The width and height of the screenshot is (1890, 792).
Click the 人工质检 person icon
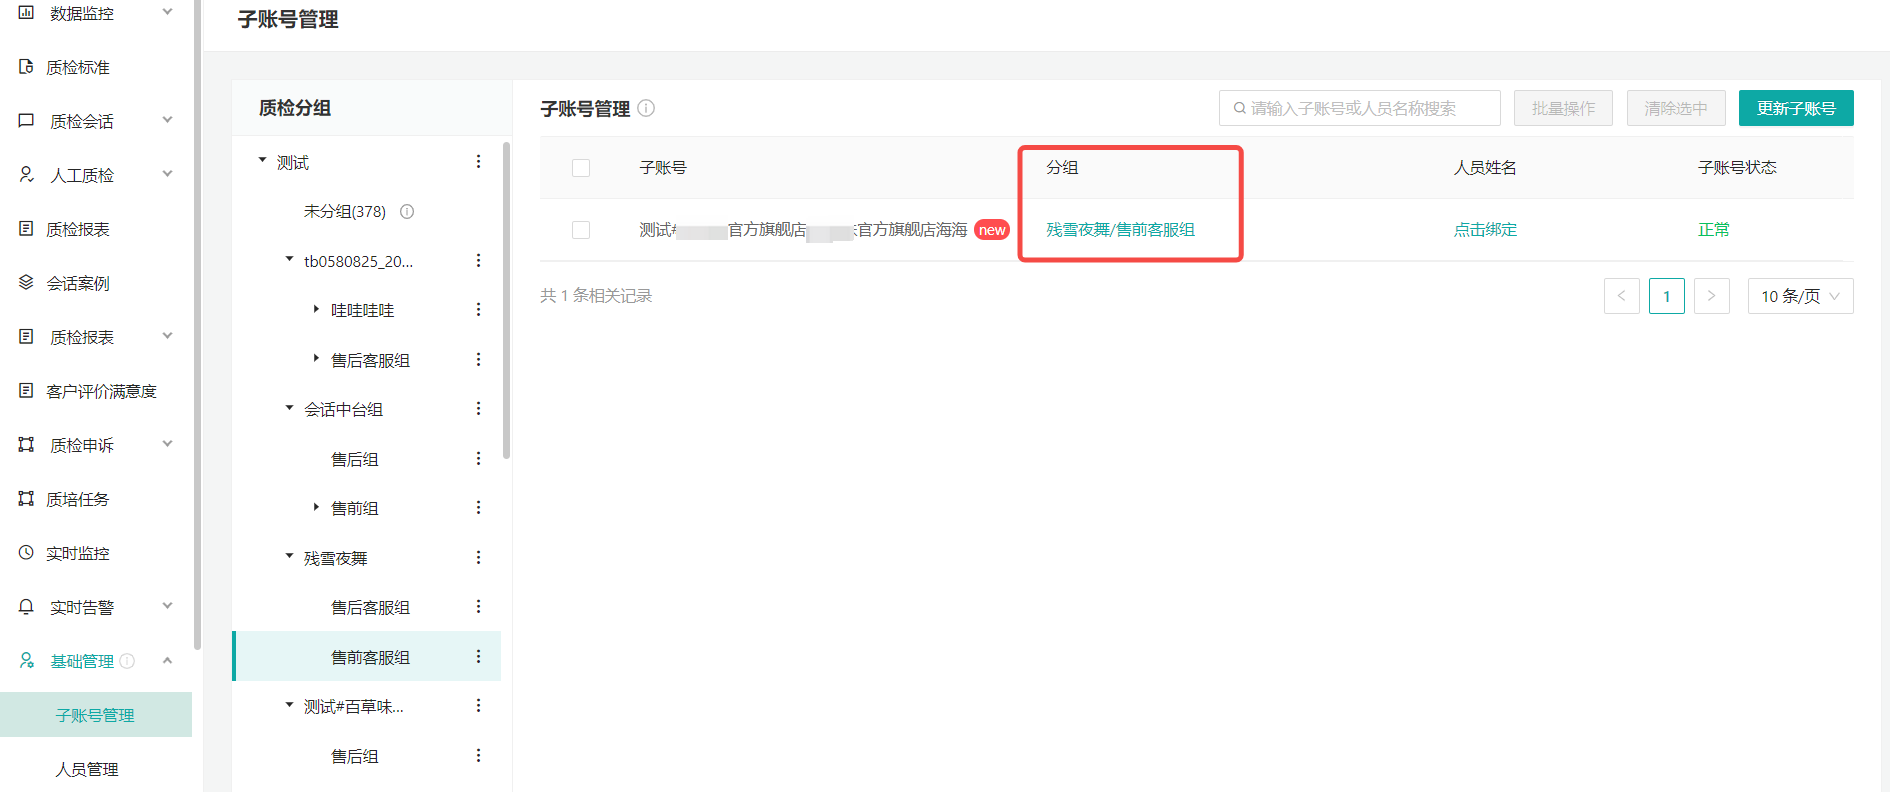point(26,175)
